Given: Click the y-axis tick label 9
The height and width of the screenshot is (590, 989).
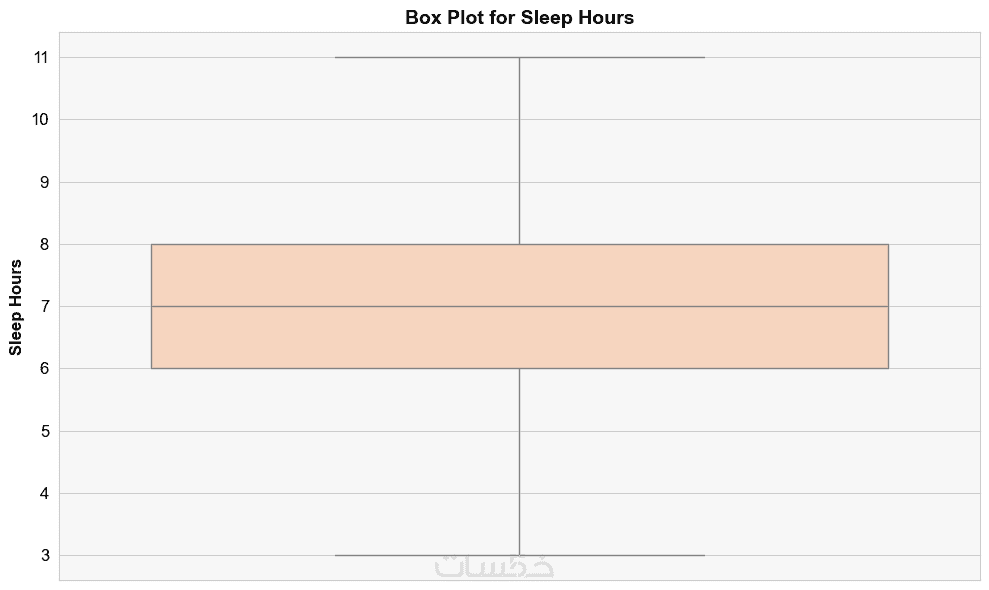Looking at the screenshot, I should [46, 182].
